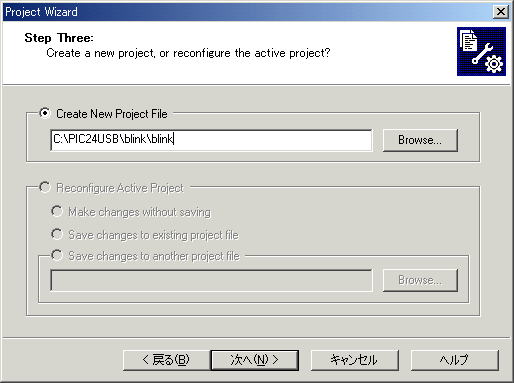
Task: Click the Create New Project File label text
Action: point(112,114)
